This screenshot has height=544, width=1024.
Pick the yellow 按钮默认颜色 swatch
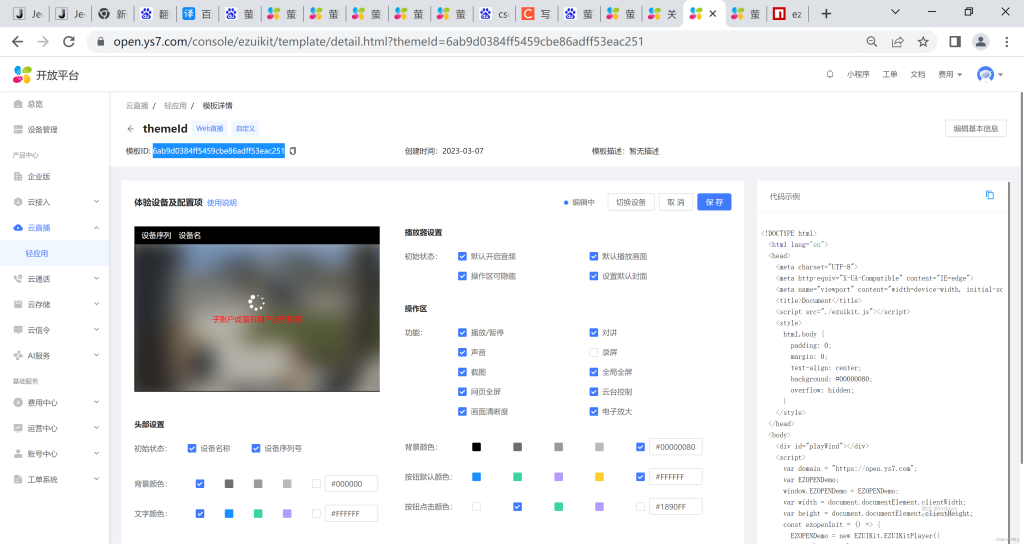599,477
